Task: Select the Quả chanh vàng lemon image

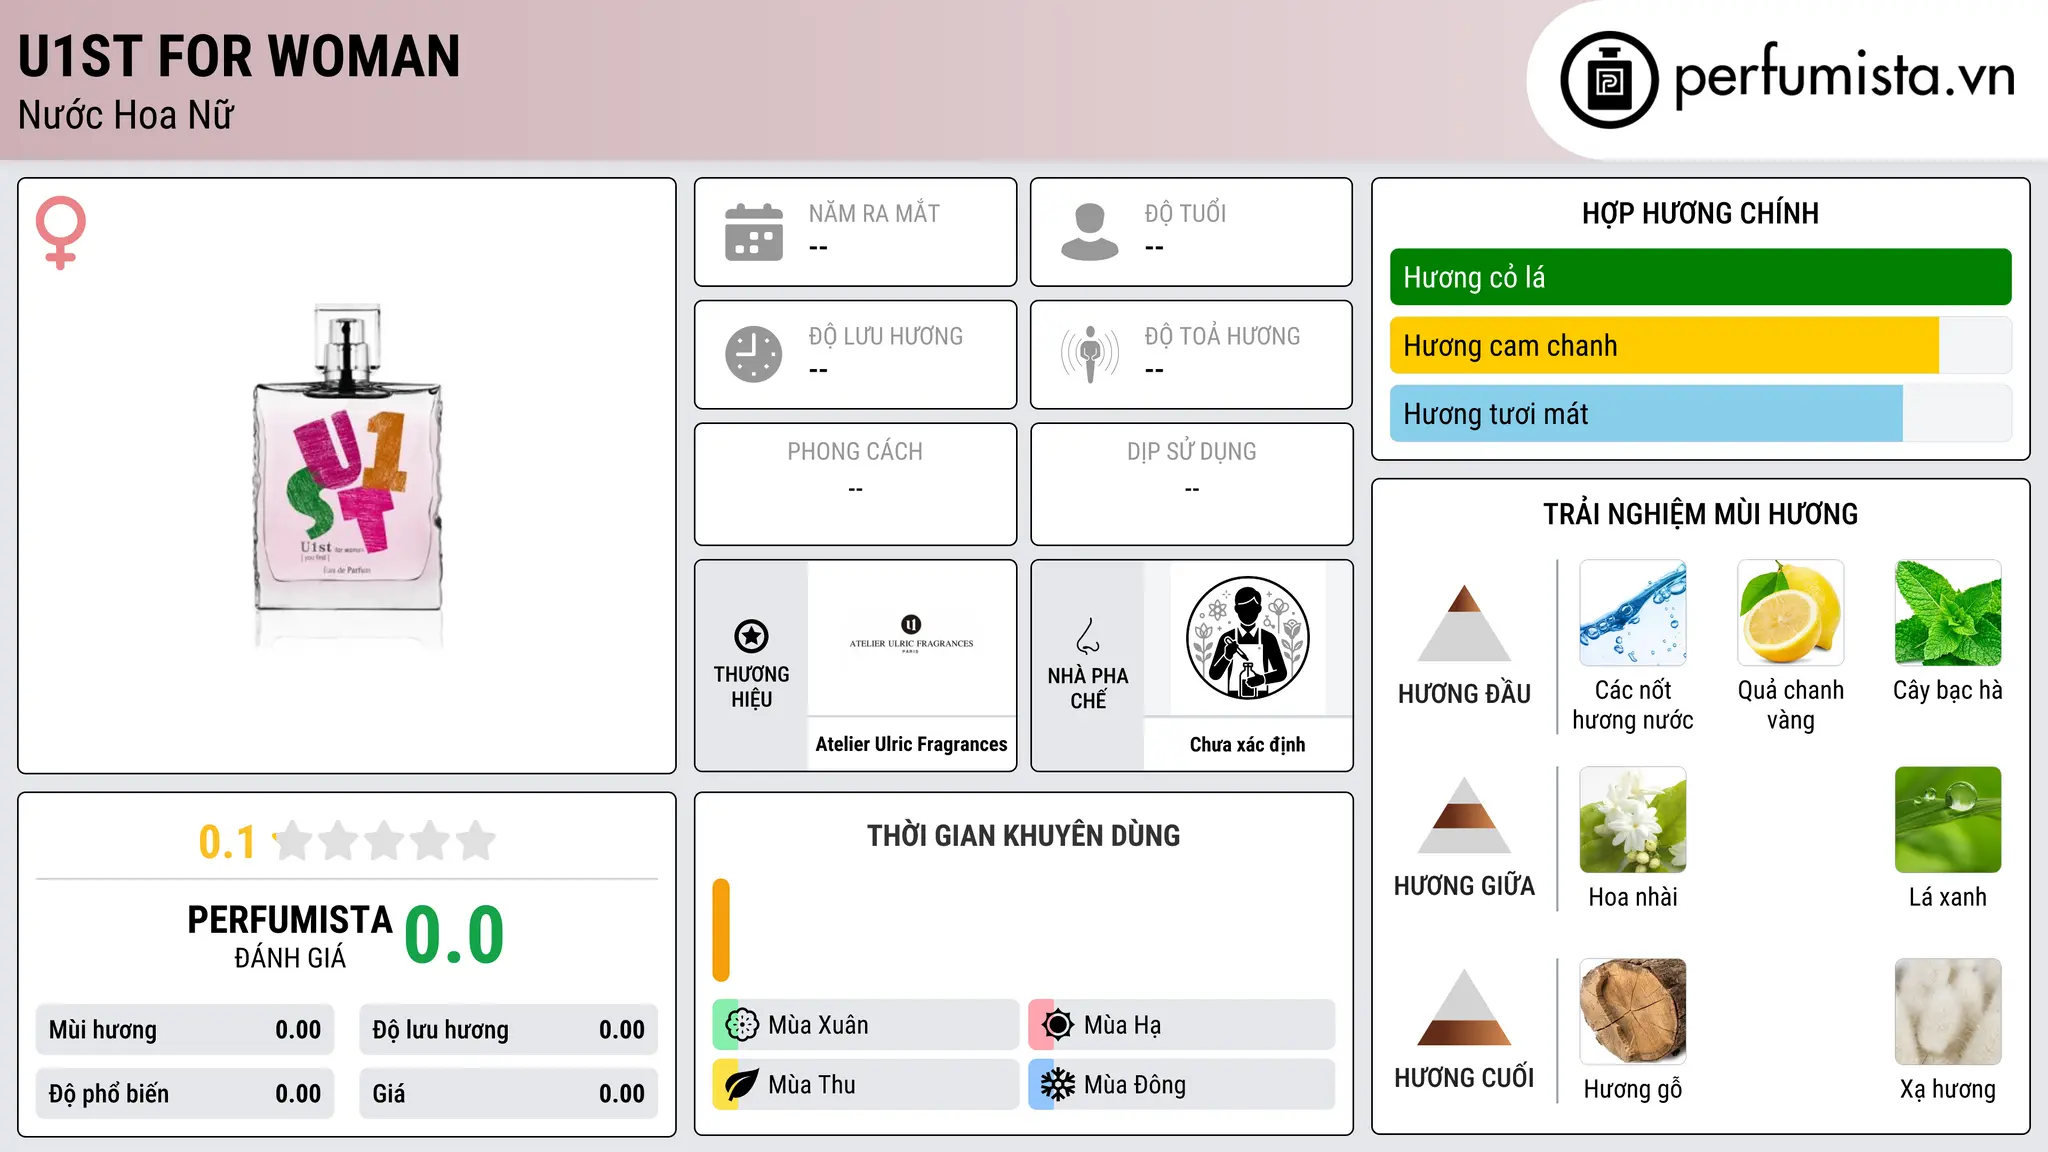Action: [x=1790, y=613]
